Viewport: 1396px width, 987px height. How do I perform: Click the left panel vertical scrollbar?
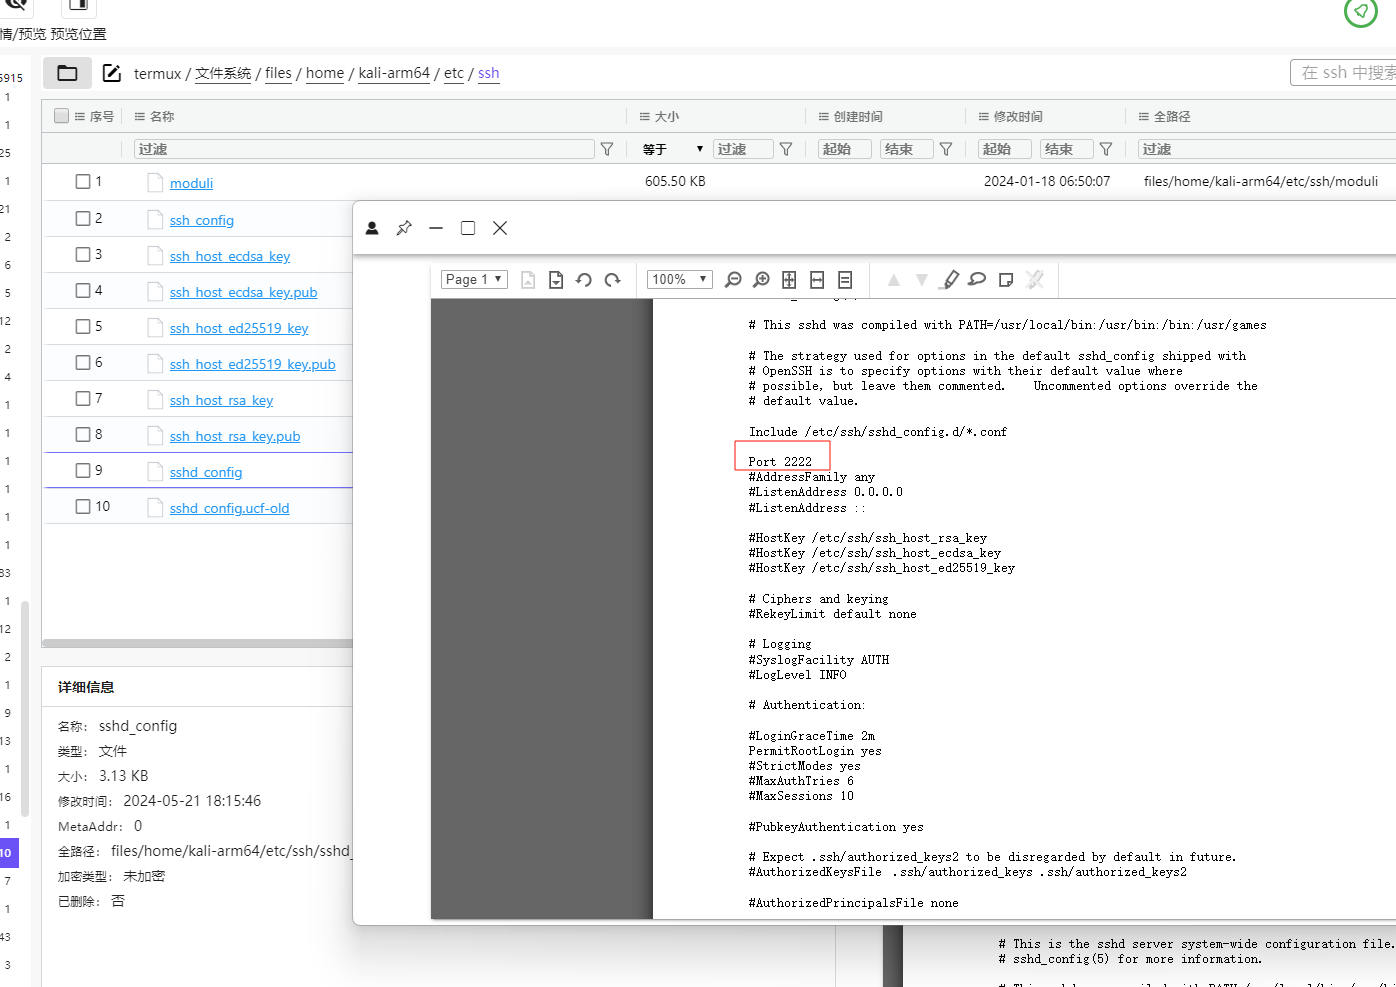(25, 708)
